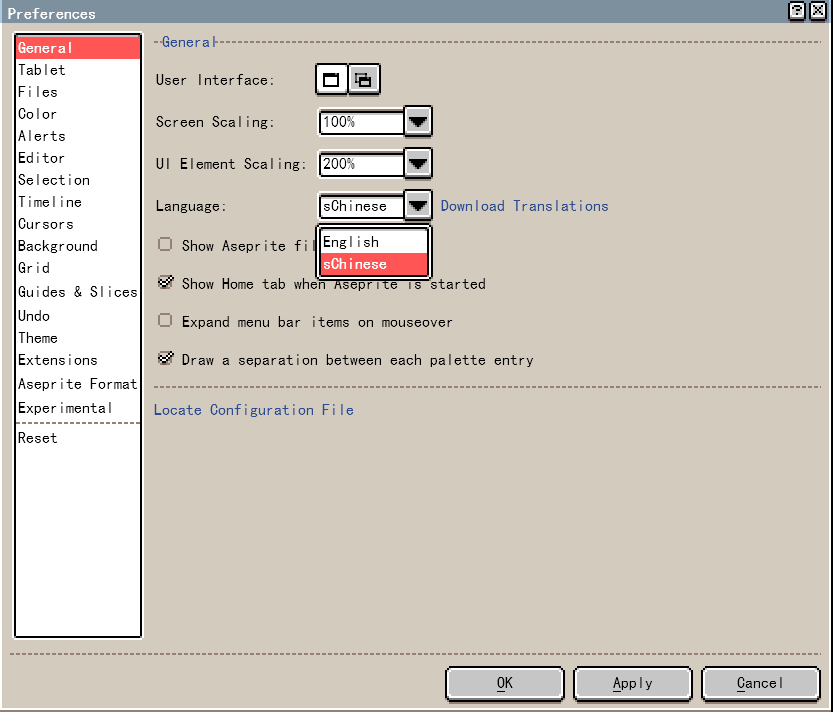Enable Expand menu bar items on mouseover
The width and height of the screenshot is (833, 712).
165,320
